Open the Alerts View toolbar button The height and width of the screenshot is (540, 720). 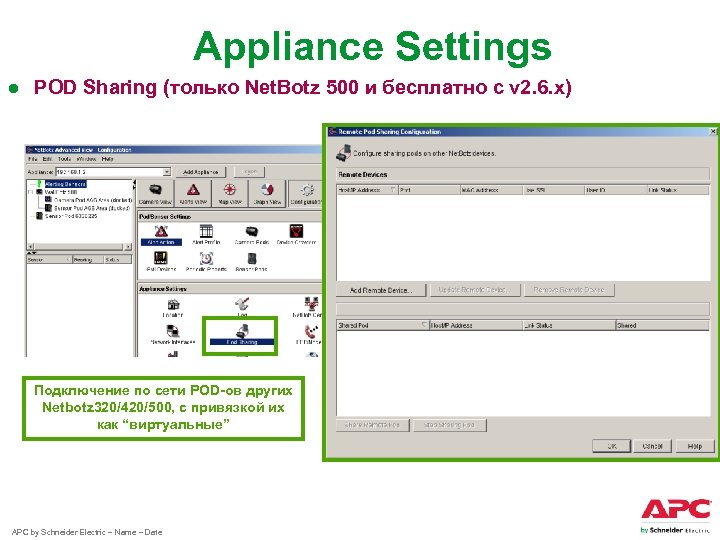click(193, 193)
